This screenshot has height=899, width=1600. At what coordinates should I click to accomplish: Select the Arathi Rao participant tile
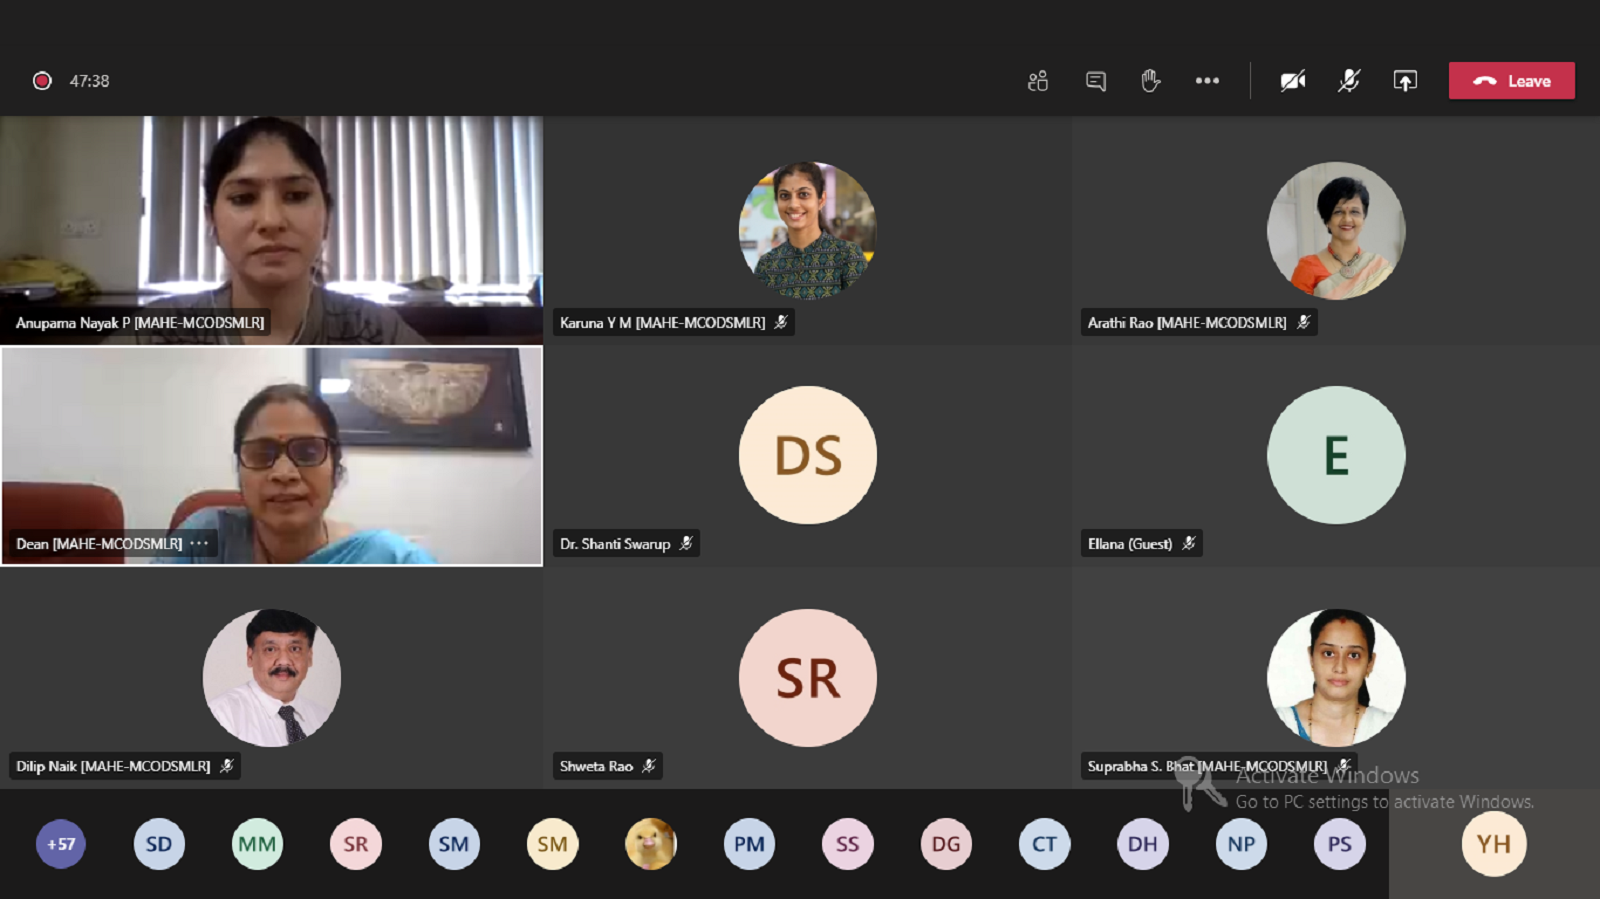point(1336,231)
